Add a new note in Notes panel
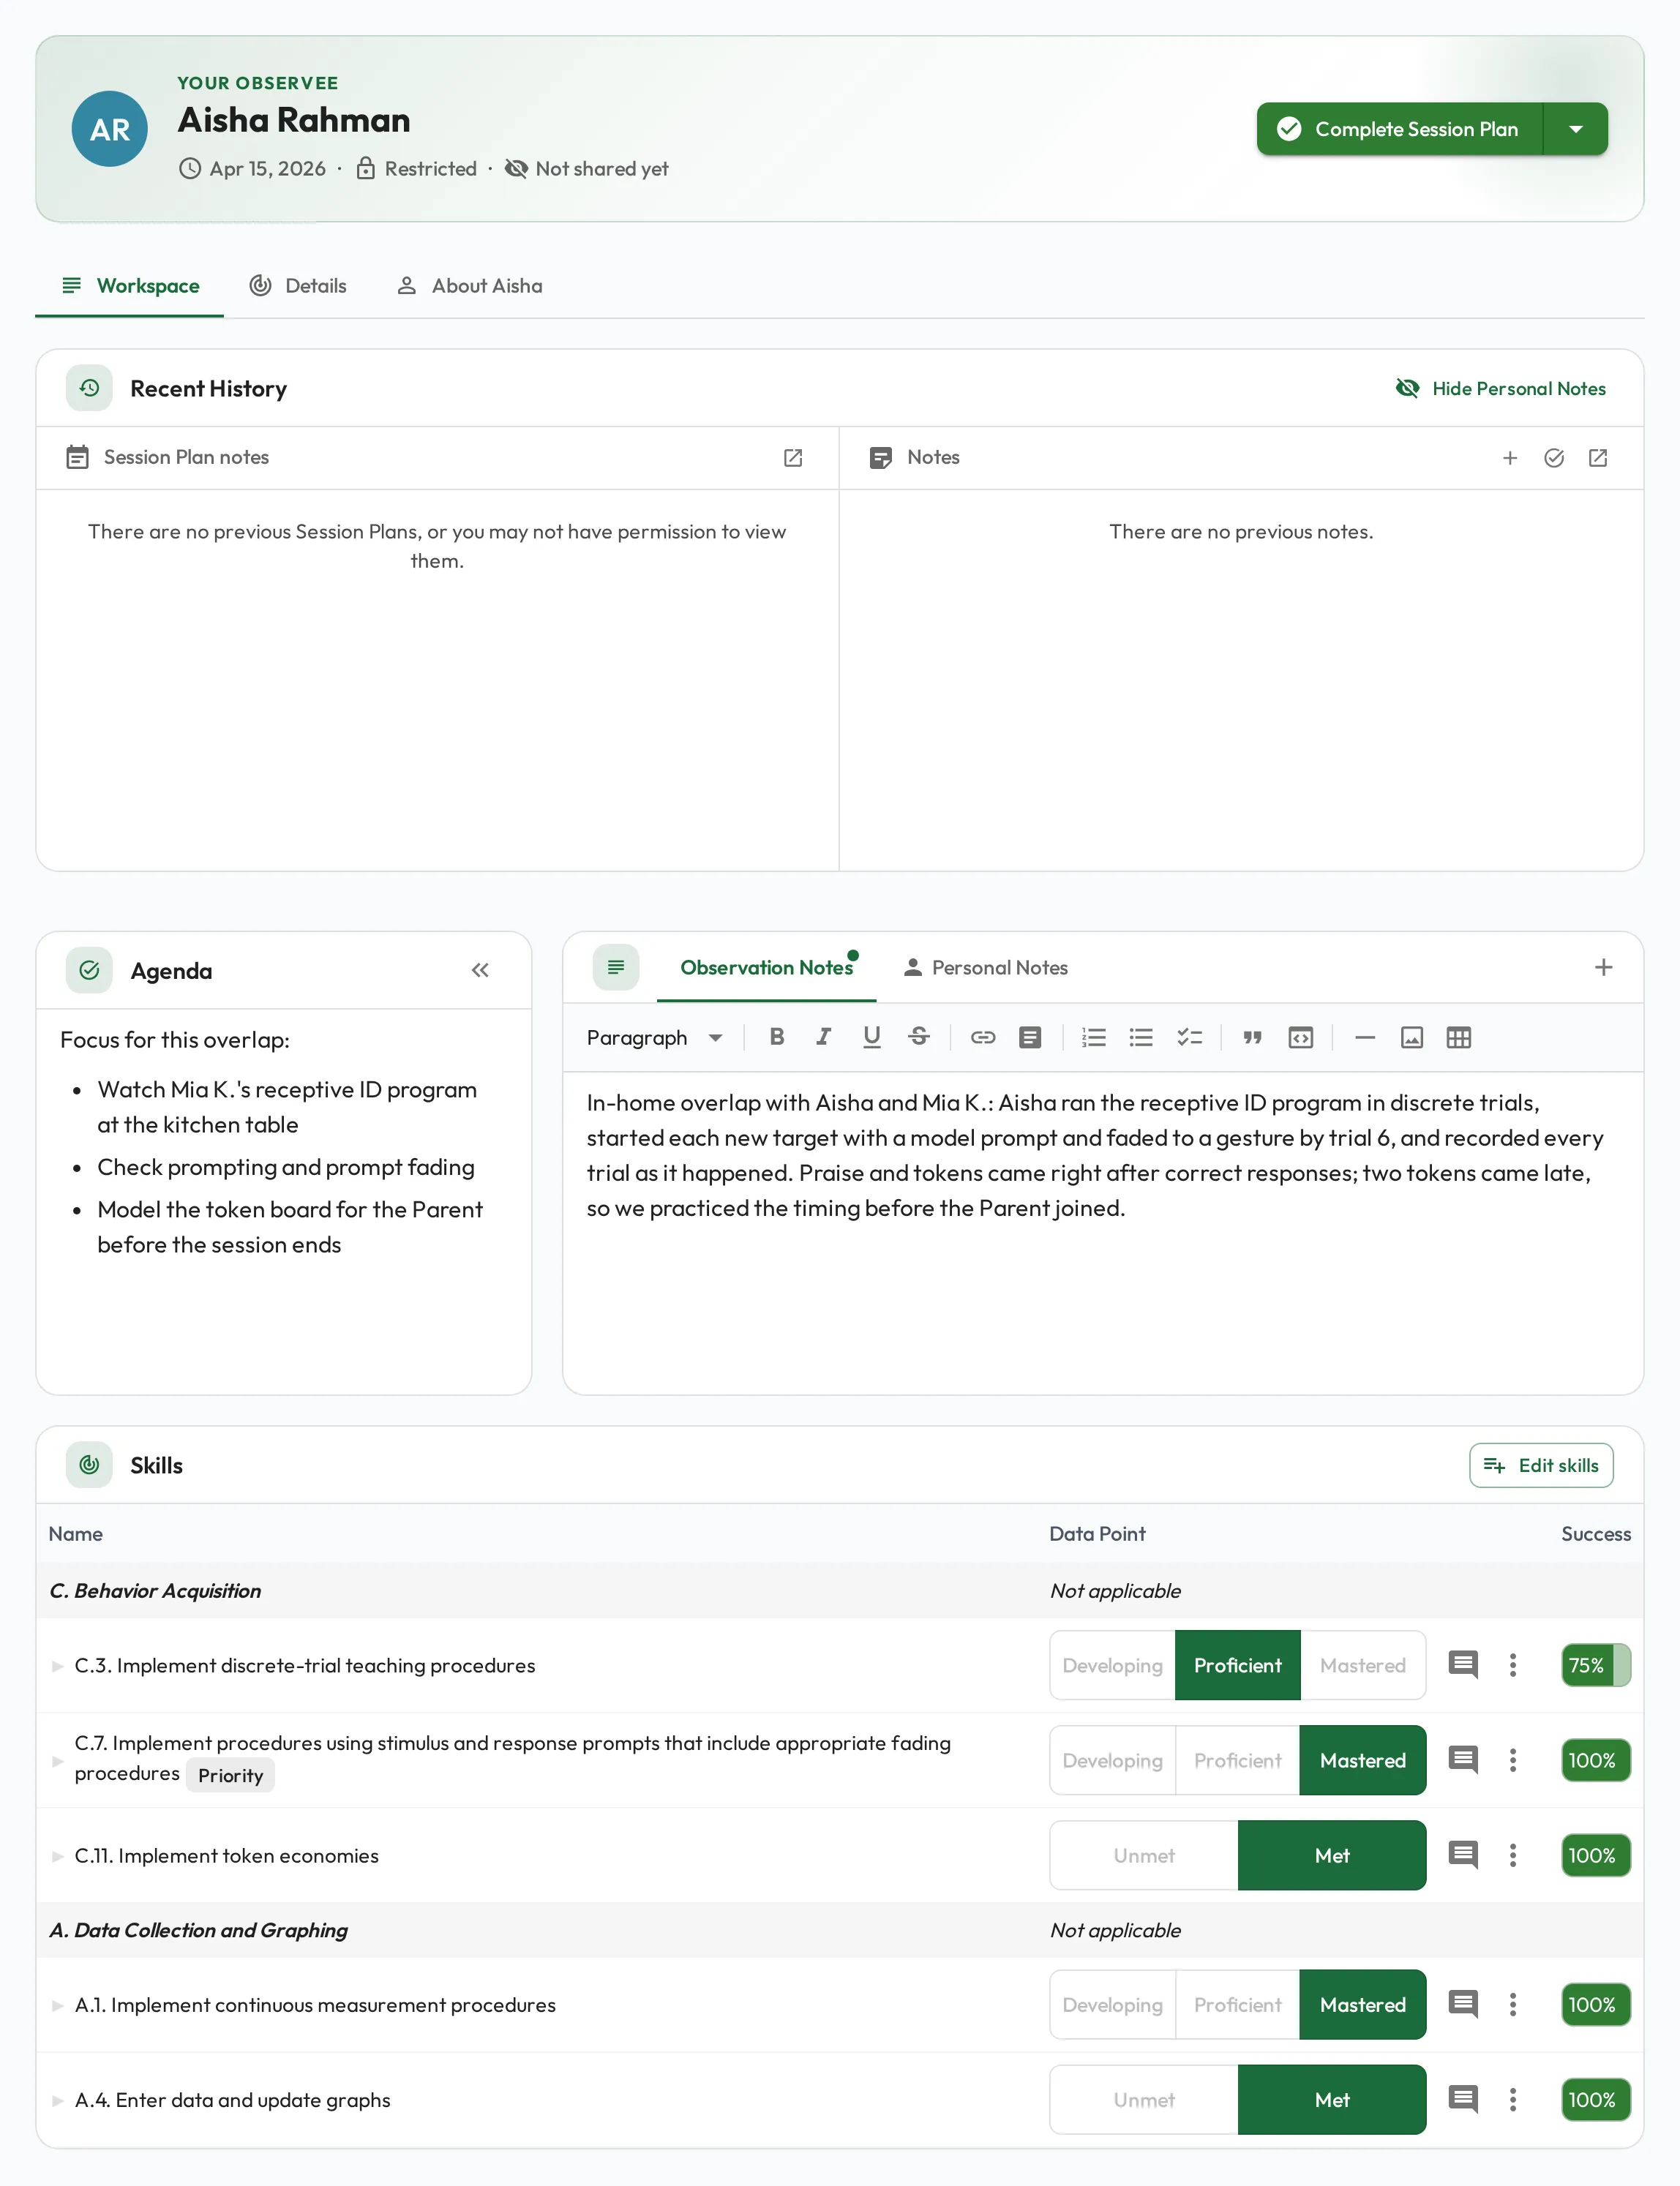 pos(1510,458)
